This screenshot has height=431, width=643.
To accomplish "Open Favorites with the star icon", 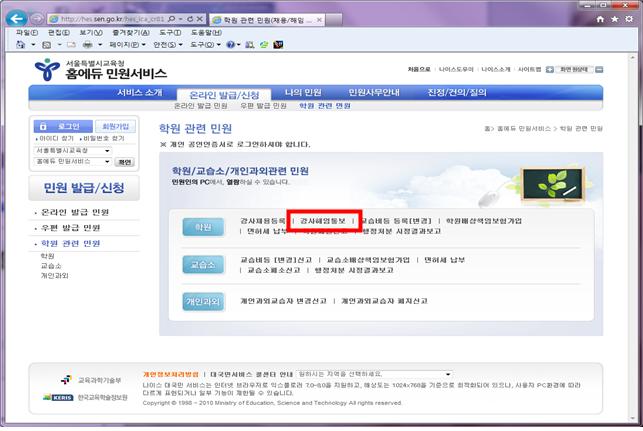I will click(x=614, y=19).
